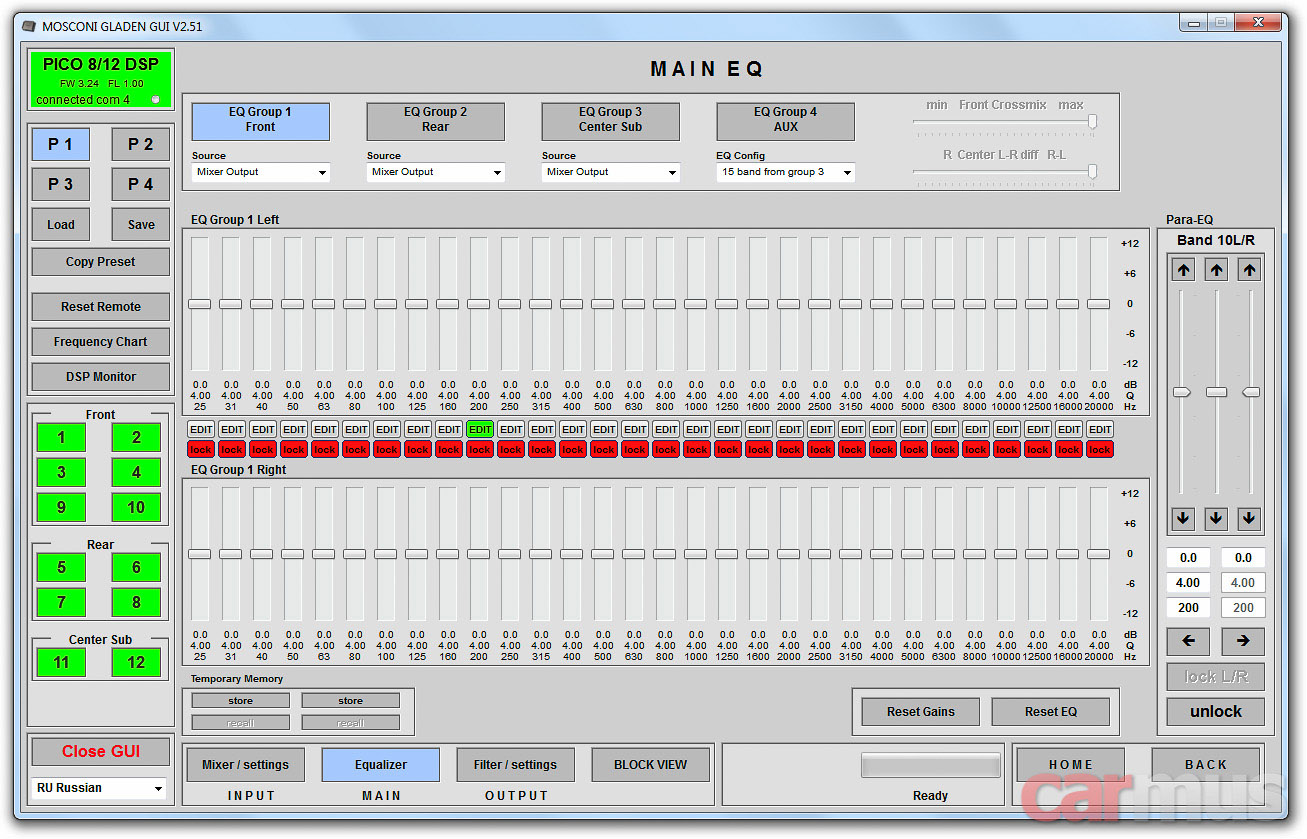Select Rear channel 6 button
The width and height of the screenshot is (1307, 839).
click(x=137, y=567)
